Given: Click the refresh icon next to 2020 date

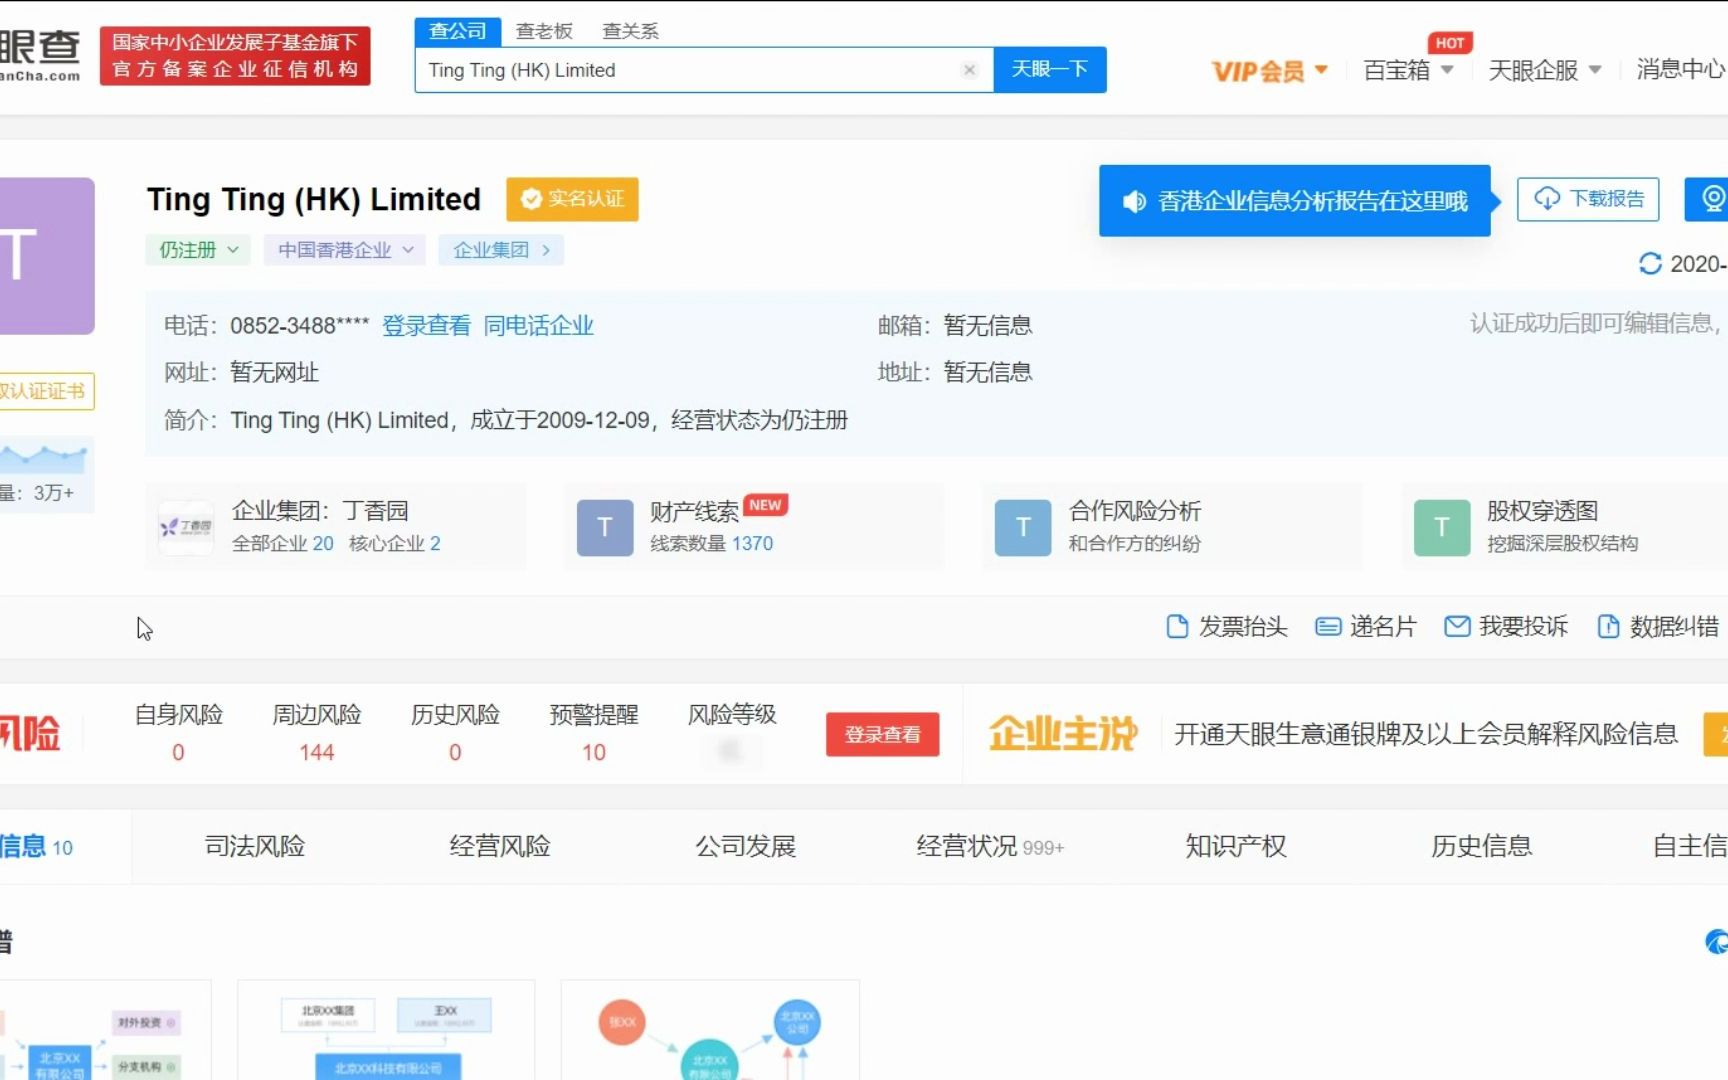Looking at the screenshot, I should pyautogui.click(x=1650, y=264).
